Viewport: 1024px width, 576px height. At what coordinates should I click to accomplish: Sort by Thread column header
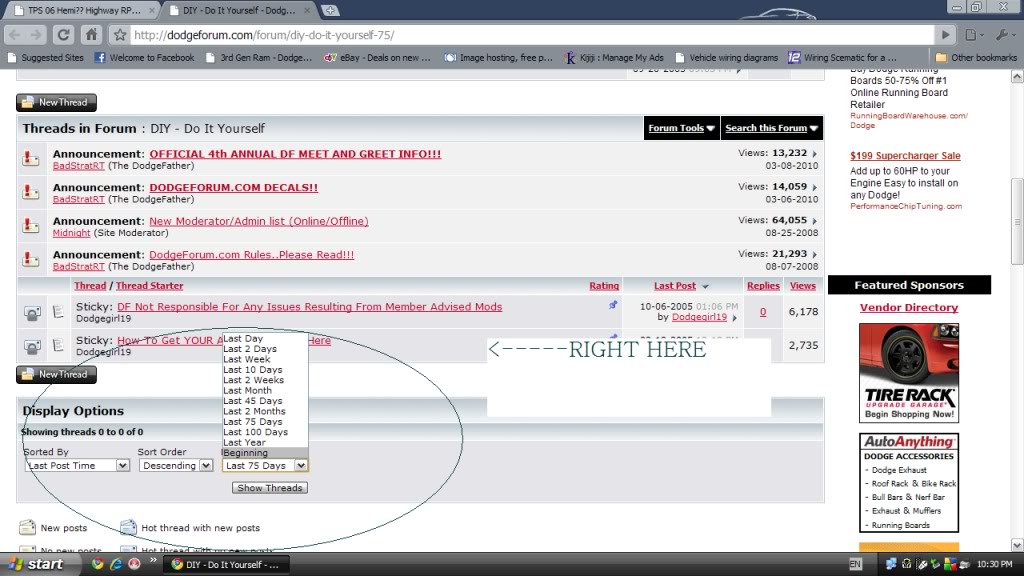click(90, 286)
